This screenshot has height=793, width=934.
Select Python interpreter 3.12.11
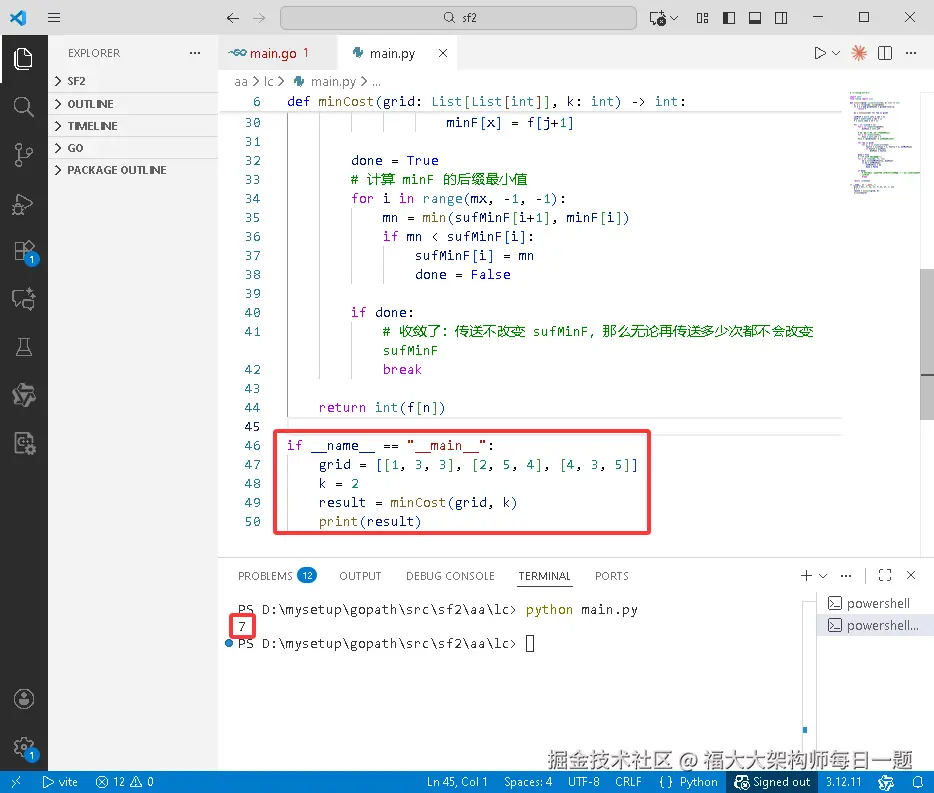pos(843,782)
